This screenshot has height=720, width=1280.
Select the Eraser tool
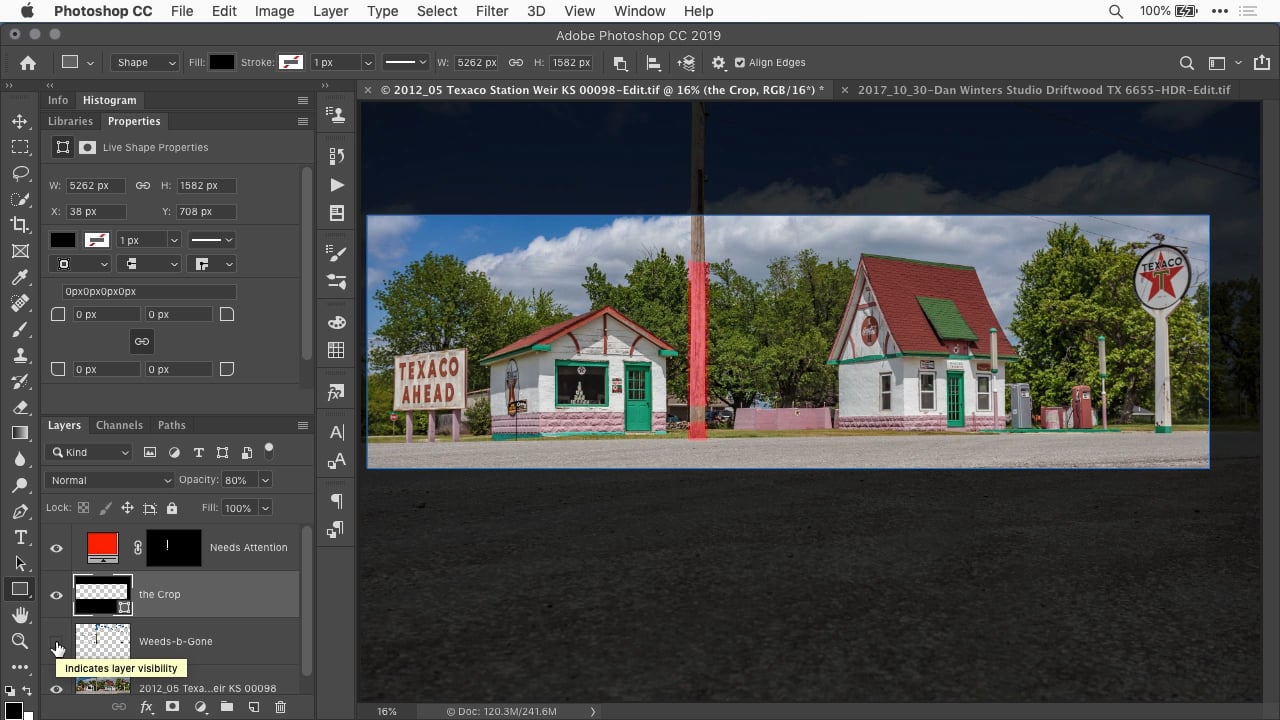pyautogui.click(x=19, y=407)
